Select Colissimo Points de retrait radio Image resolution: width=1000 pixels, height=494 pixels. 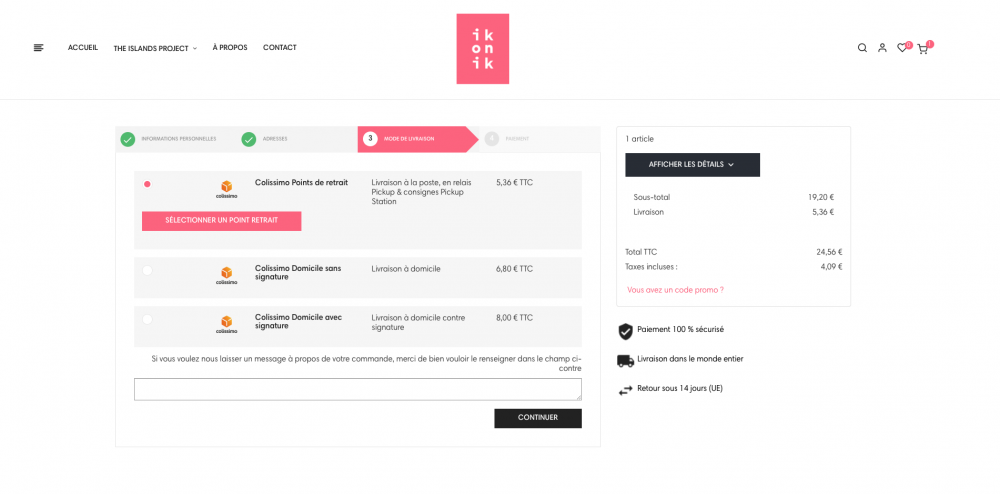click(x=147, y=184)
